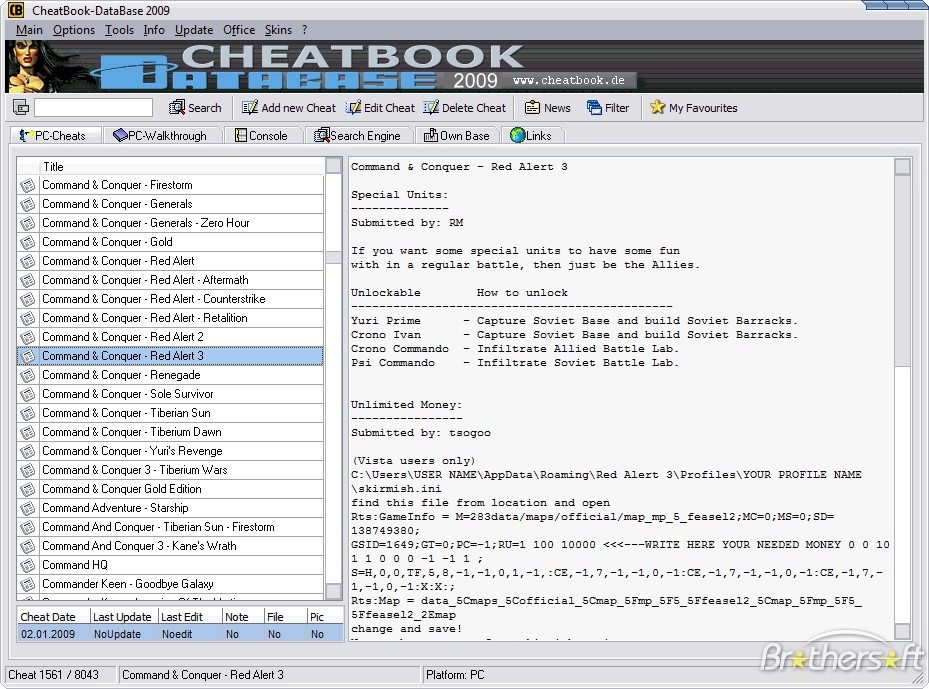Click icon beside Command HQ
Viewport: 929px width, 689px height.
(27, 565)
